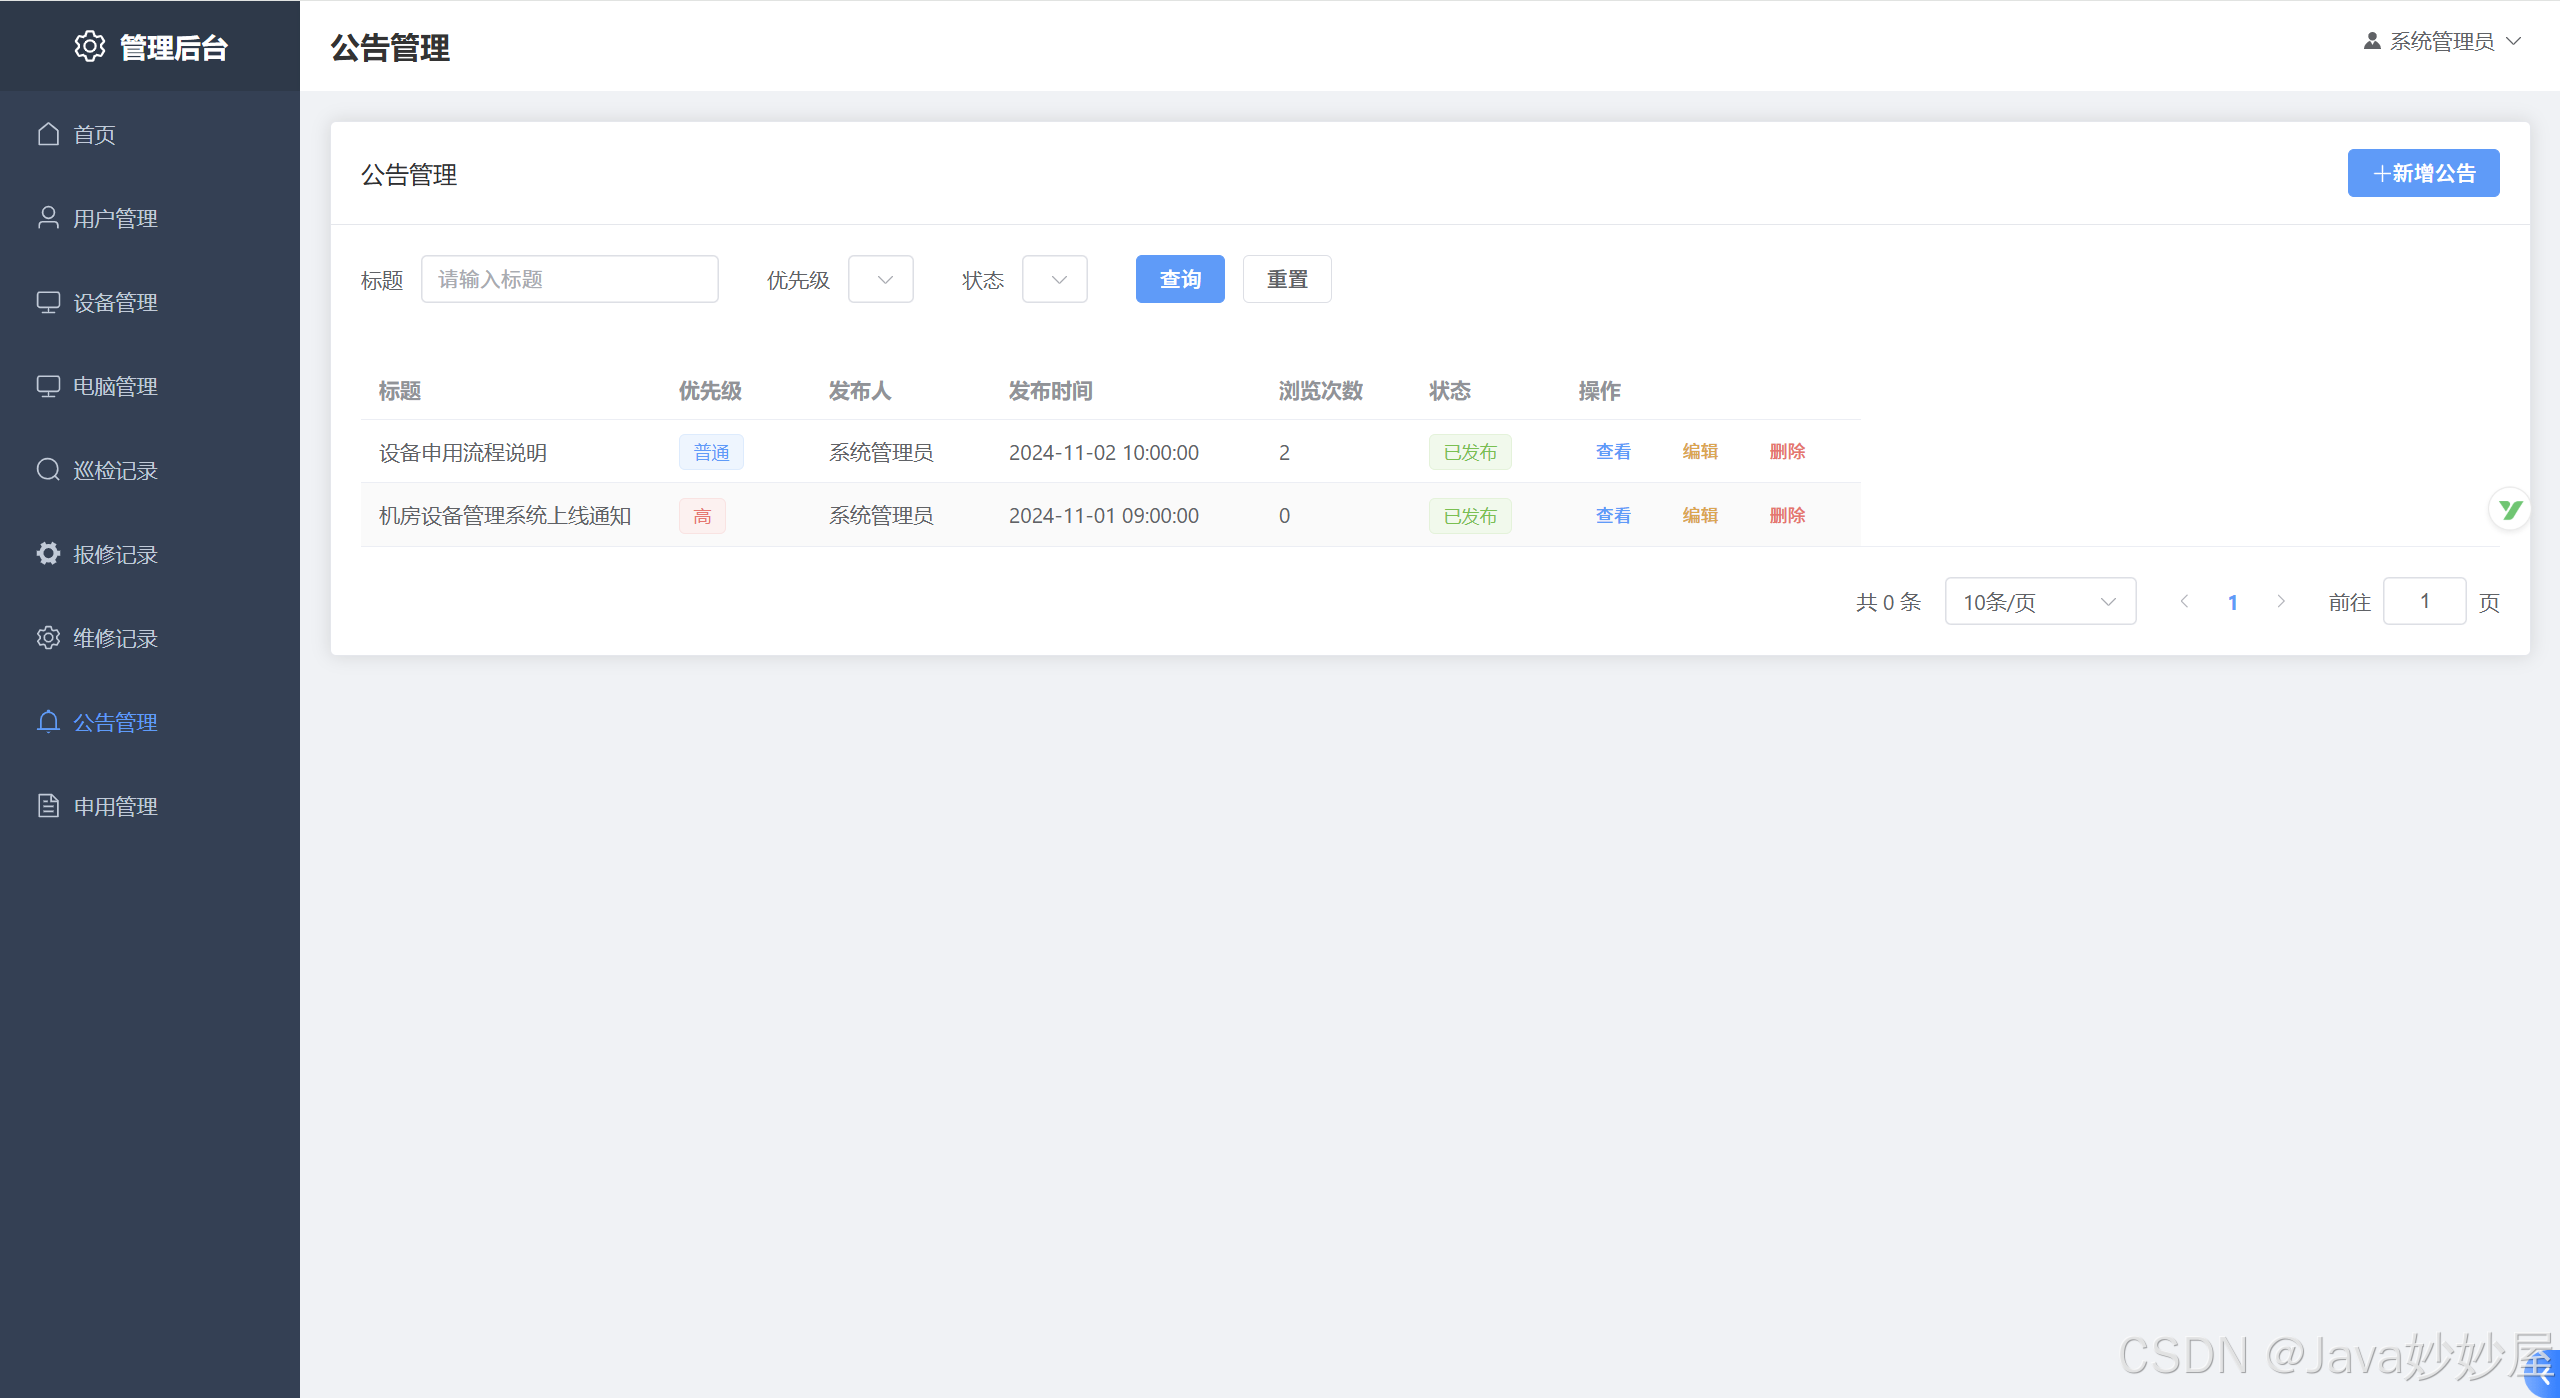Open the 设备管理 menu item

click(x=150, y=302)
